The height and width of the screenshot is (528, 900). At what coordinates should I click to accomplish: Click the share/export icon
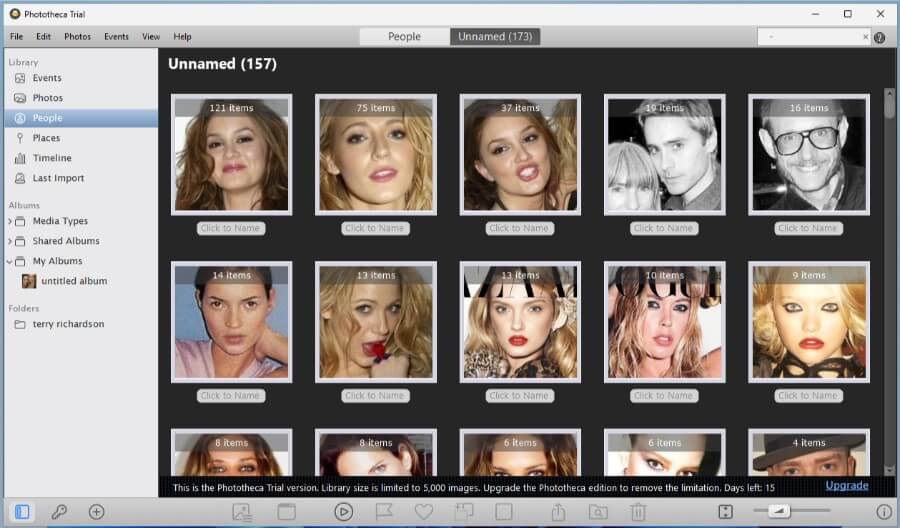[559, 512]
